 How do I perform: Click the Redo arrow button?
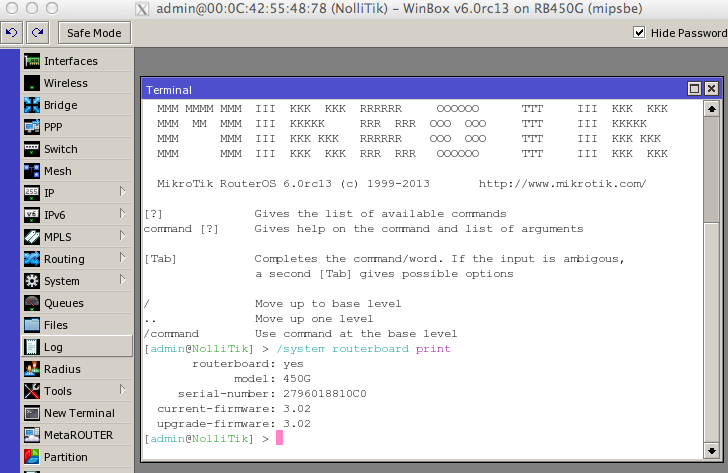[38, 33]
